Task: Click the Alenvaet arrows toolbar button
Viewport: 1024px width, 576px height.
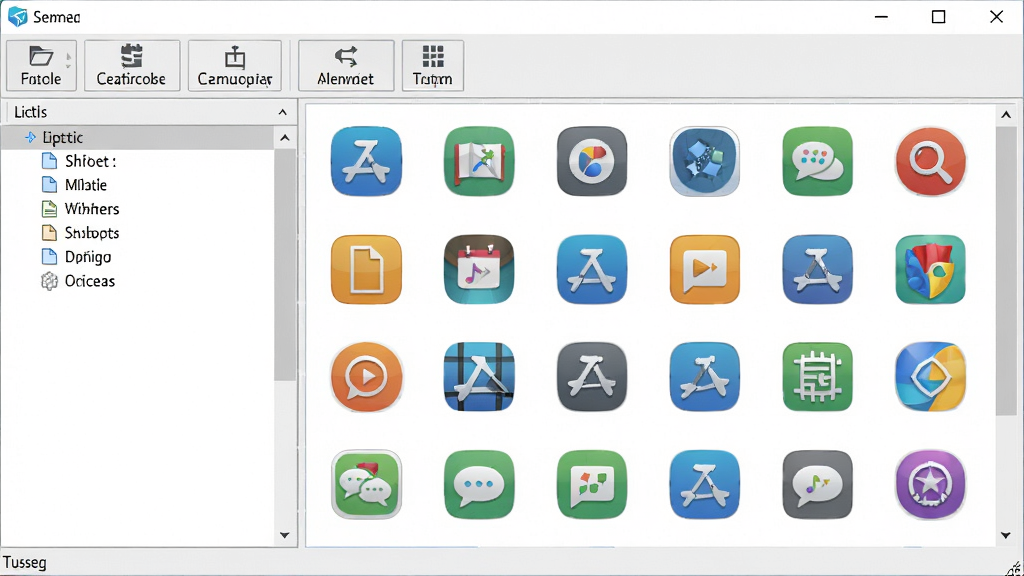Action: click(345, 65)
